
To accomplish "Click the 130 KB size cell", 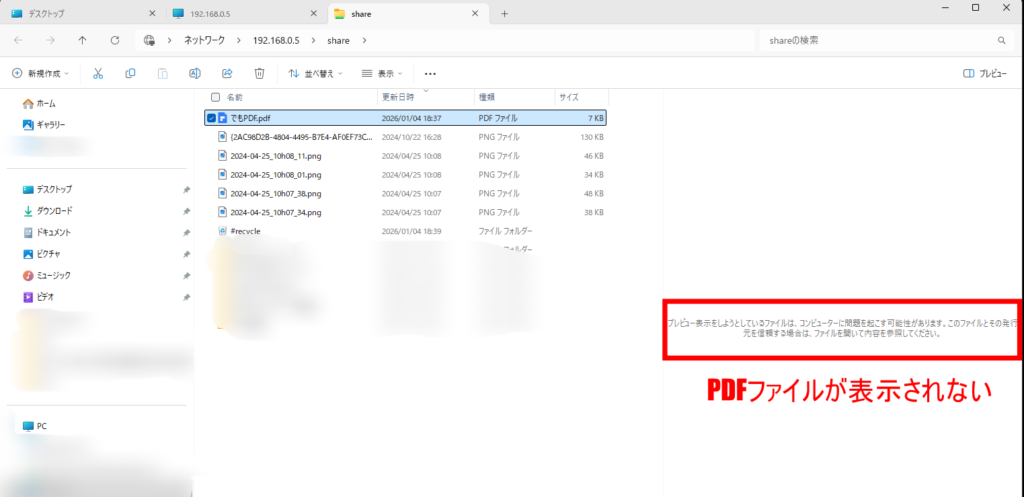I will 591,137.
